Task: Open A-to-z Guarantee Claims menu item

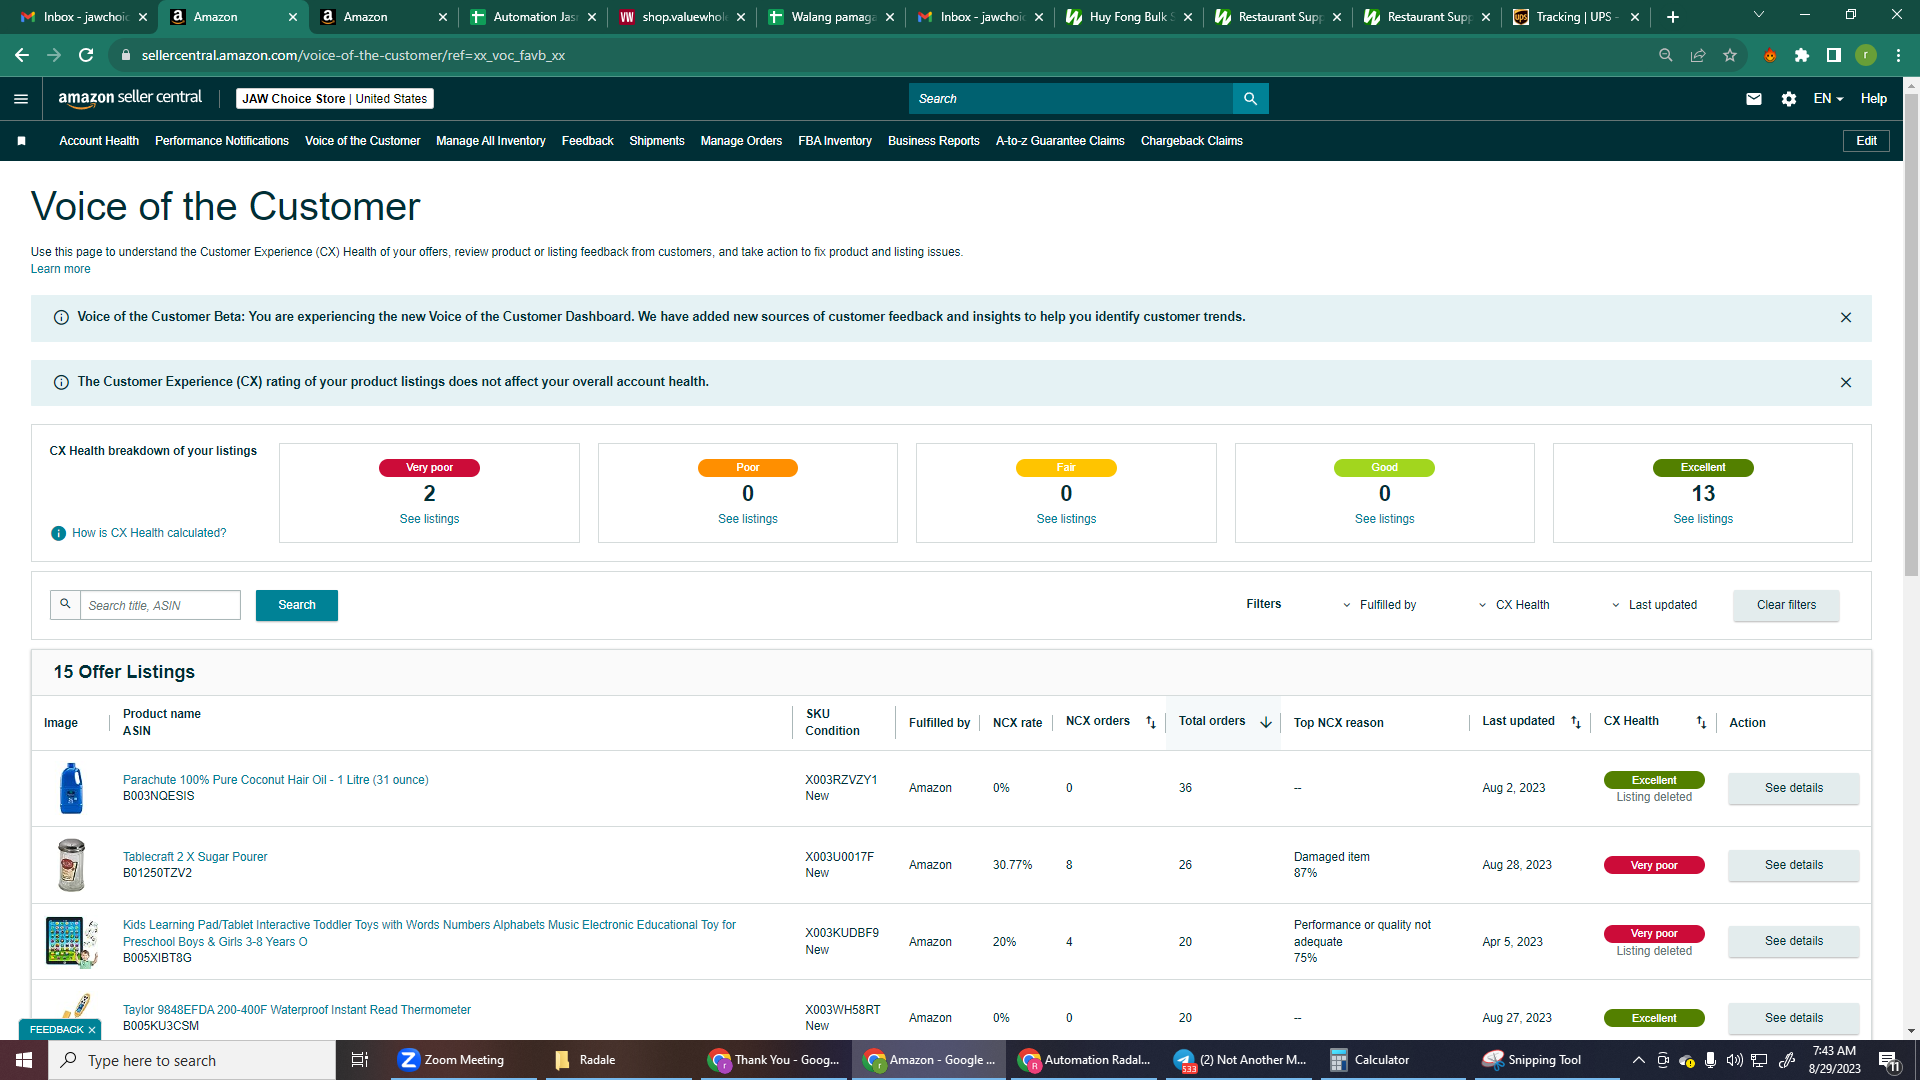Action: (x=1060, y=141)
